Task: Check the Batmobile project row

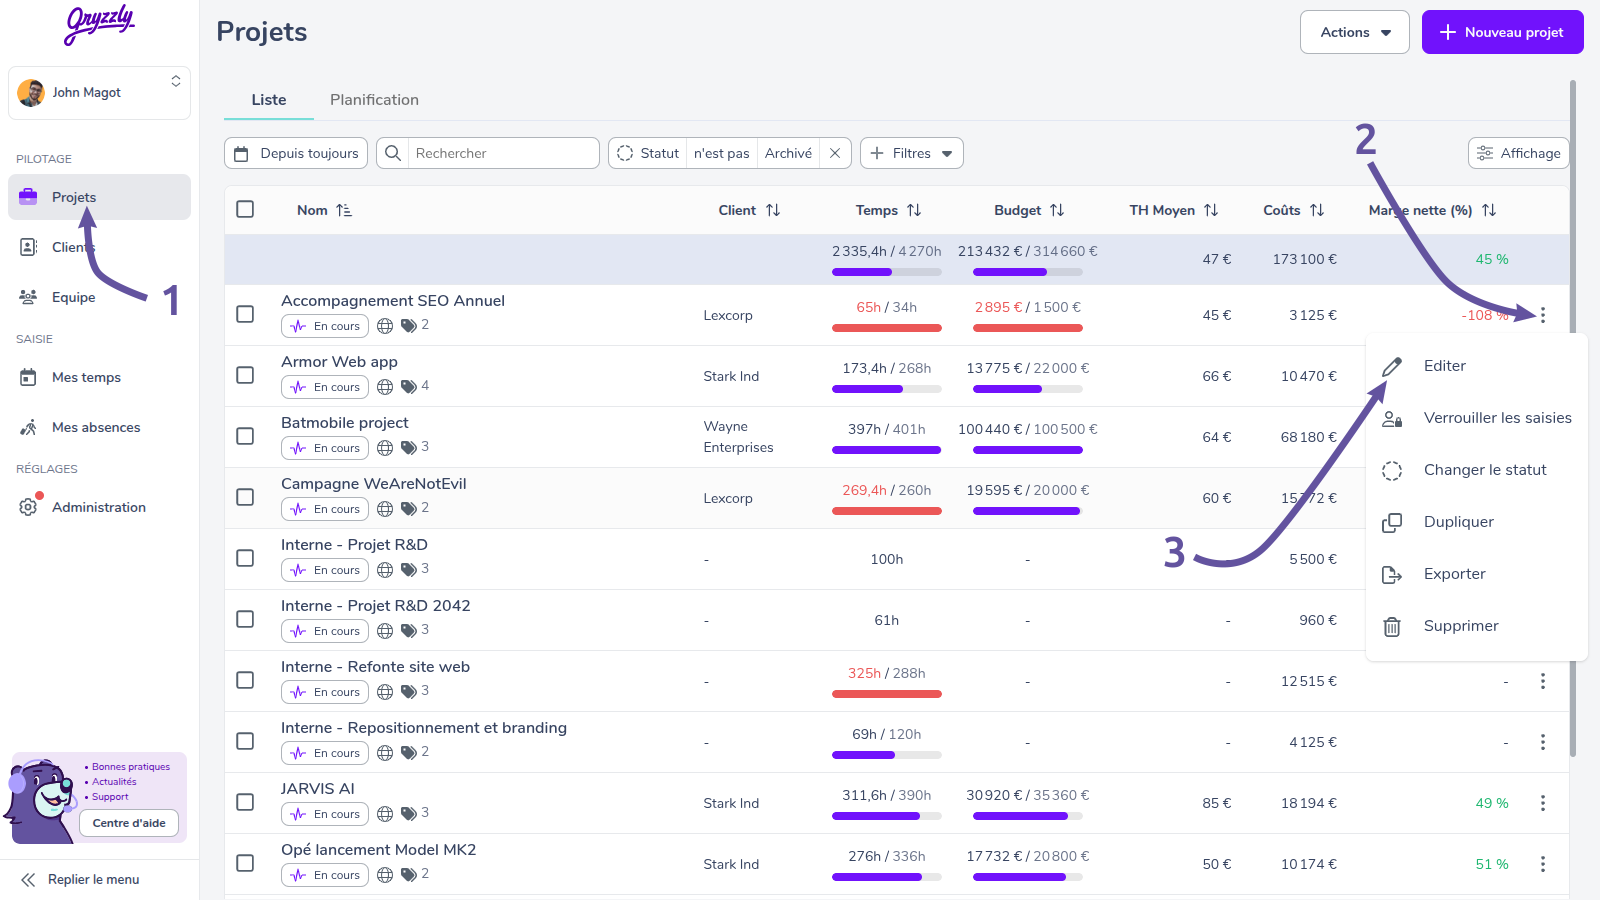Action: pyautogui.click(x=245, y=436)
